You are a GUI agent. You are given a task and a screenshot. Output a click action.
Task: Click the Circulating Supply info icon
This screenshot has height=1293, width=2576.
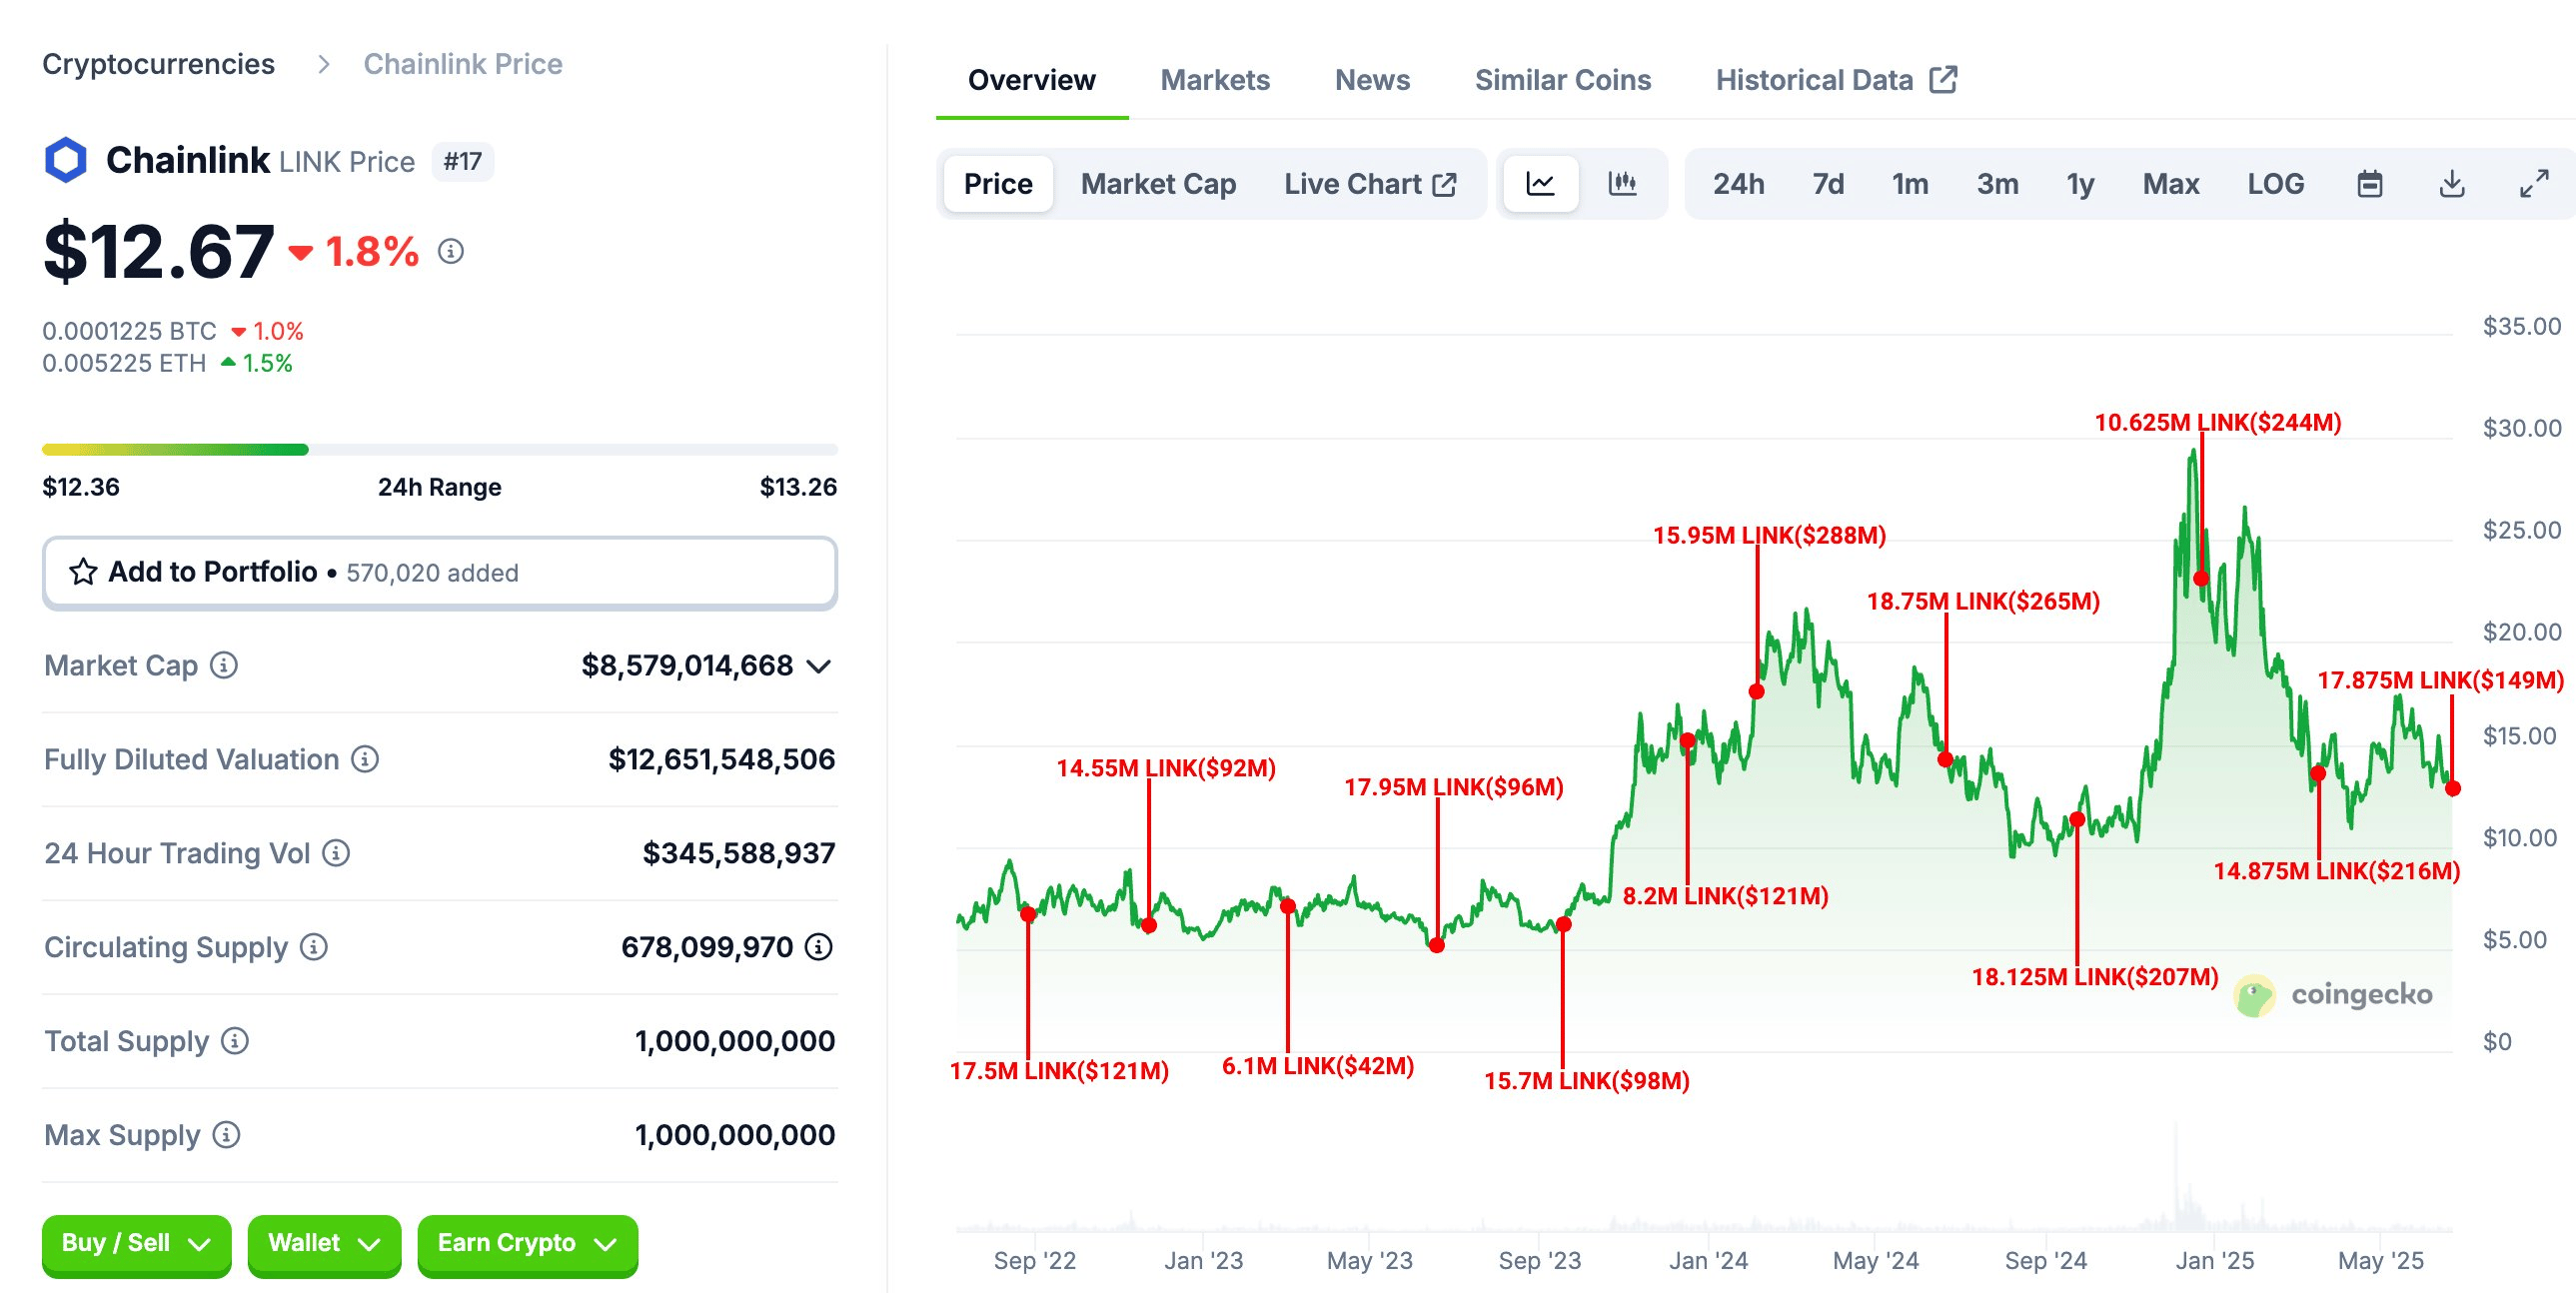(313, 948)
